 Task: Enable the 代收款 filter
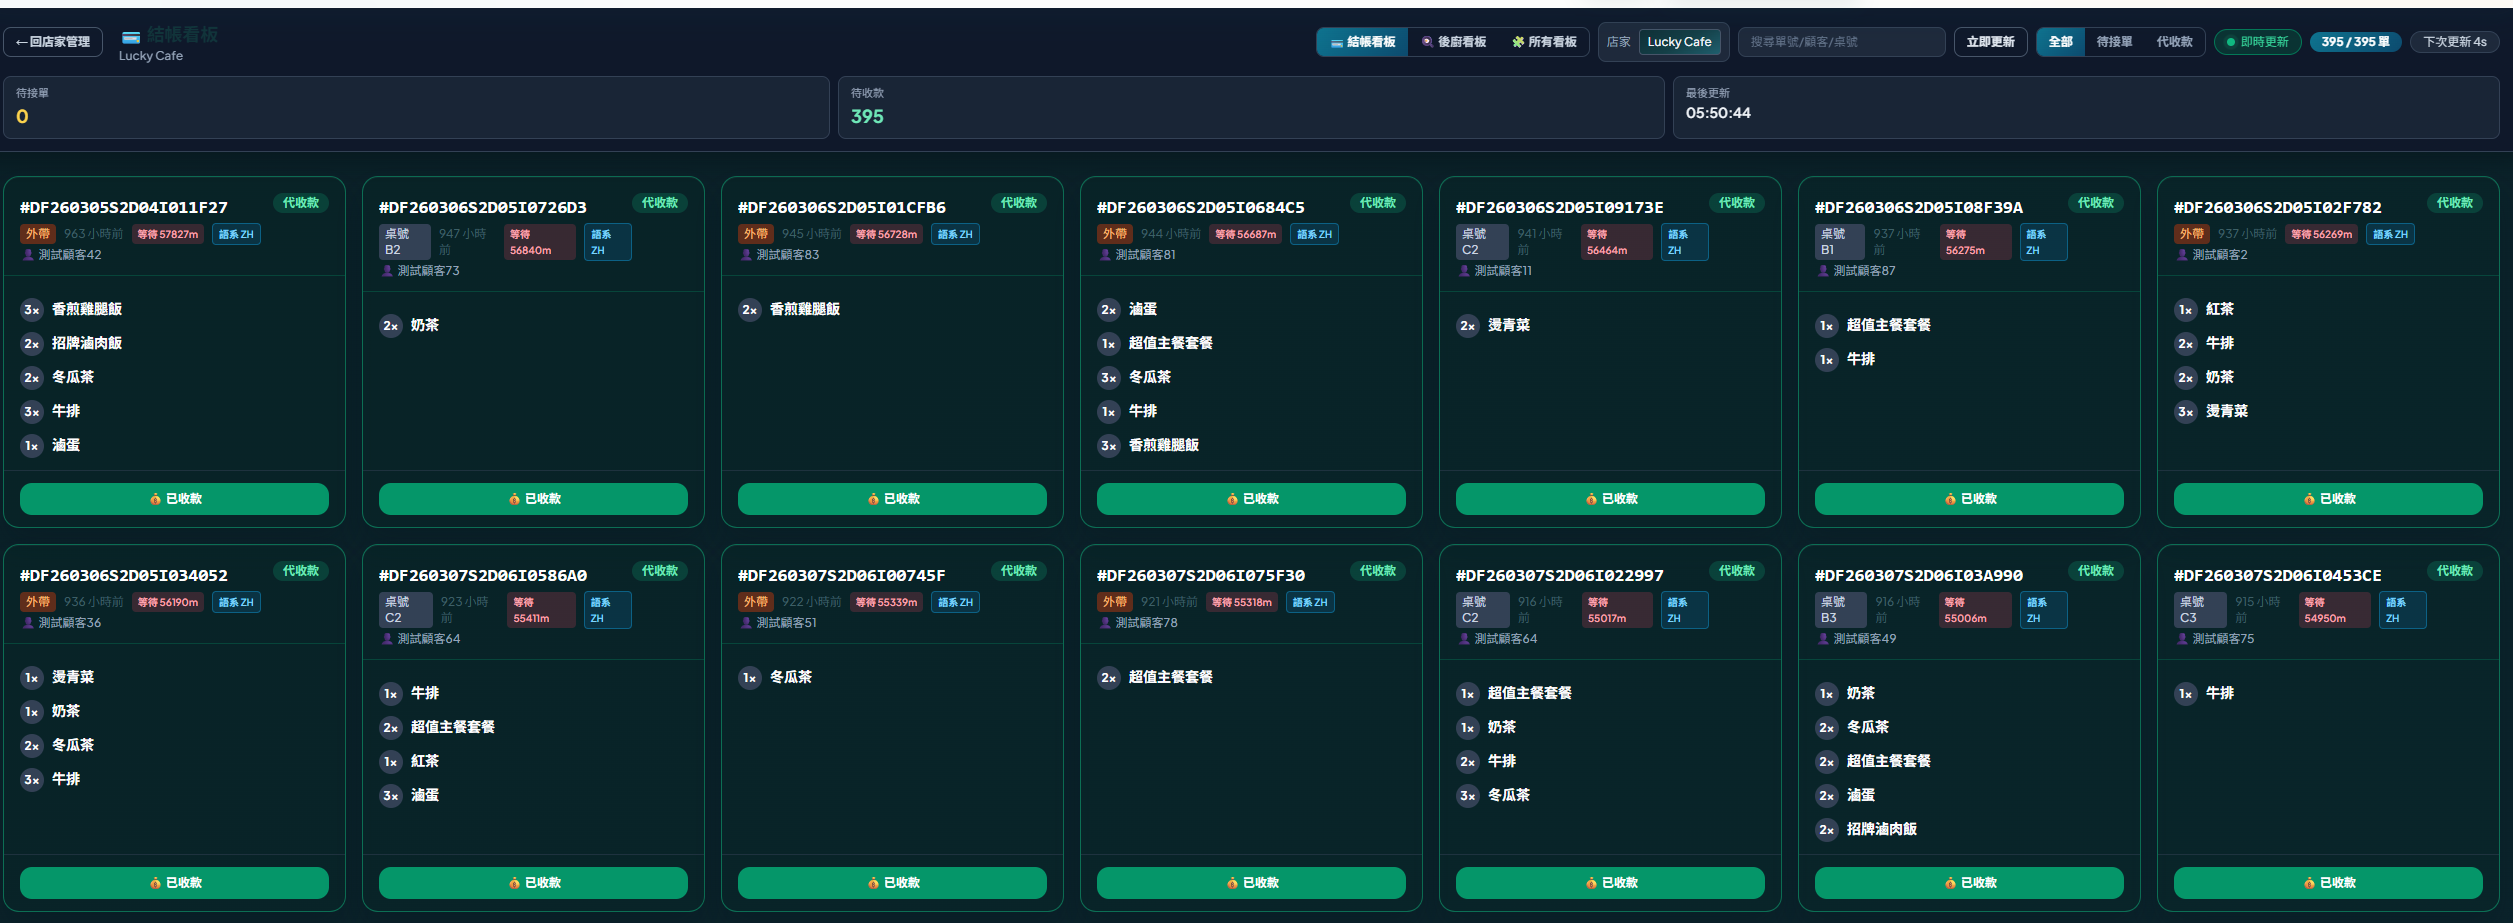(x=2176, y=42)
